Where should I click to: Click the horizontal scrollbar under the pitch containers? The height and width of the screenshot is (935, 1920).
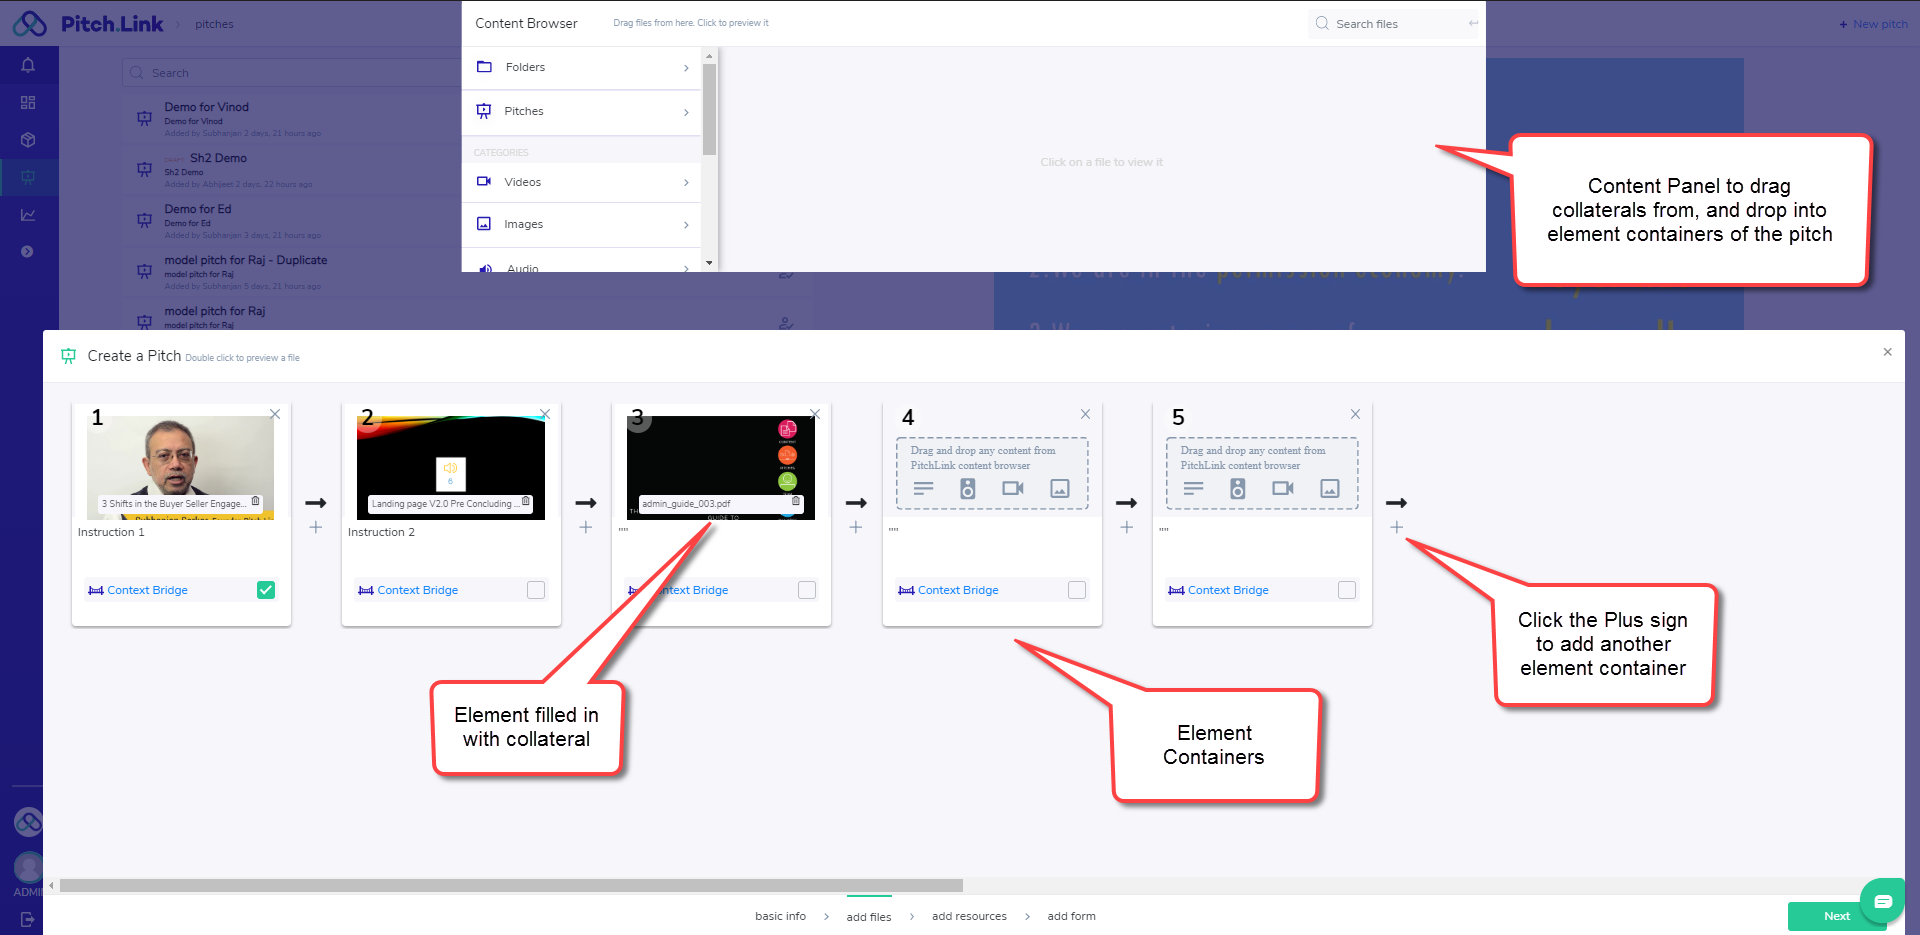(x=510, y=885)
